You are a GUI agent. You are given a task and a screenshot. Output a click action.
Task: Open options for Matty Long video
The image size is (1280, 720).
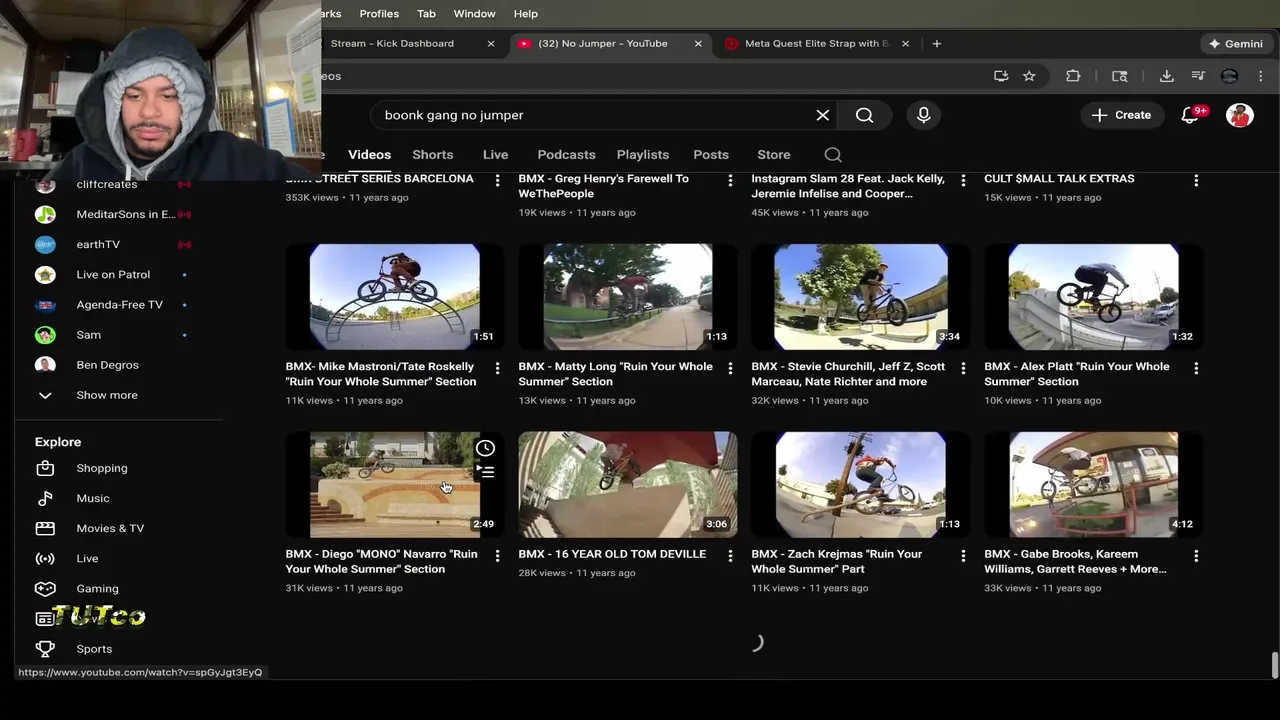[x=730, y=368]
